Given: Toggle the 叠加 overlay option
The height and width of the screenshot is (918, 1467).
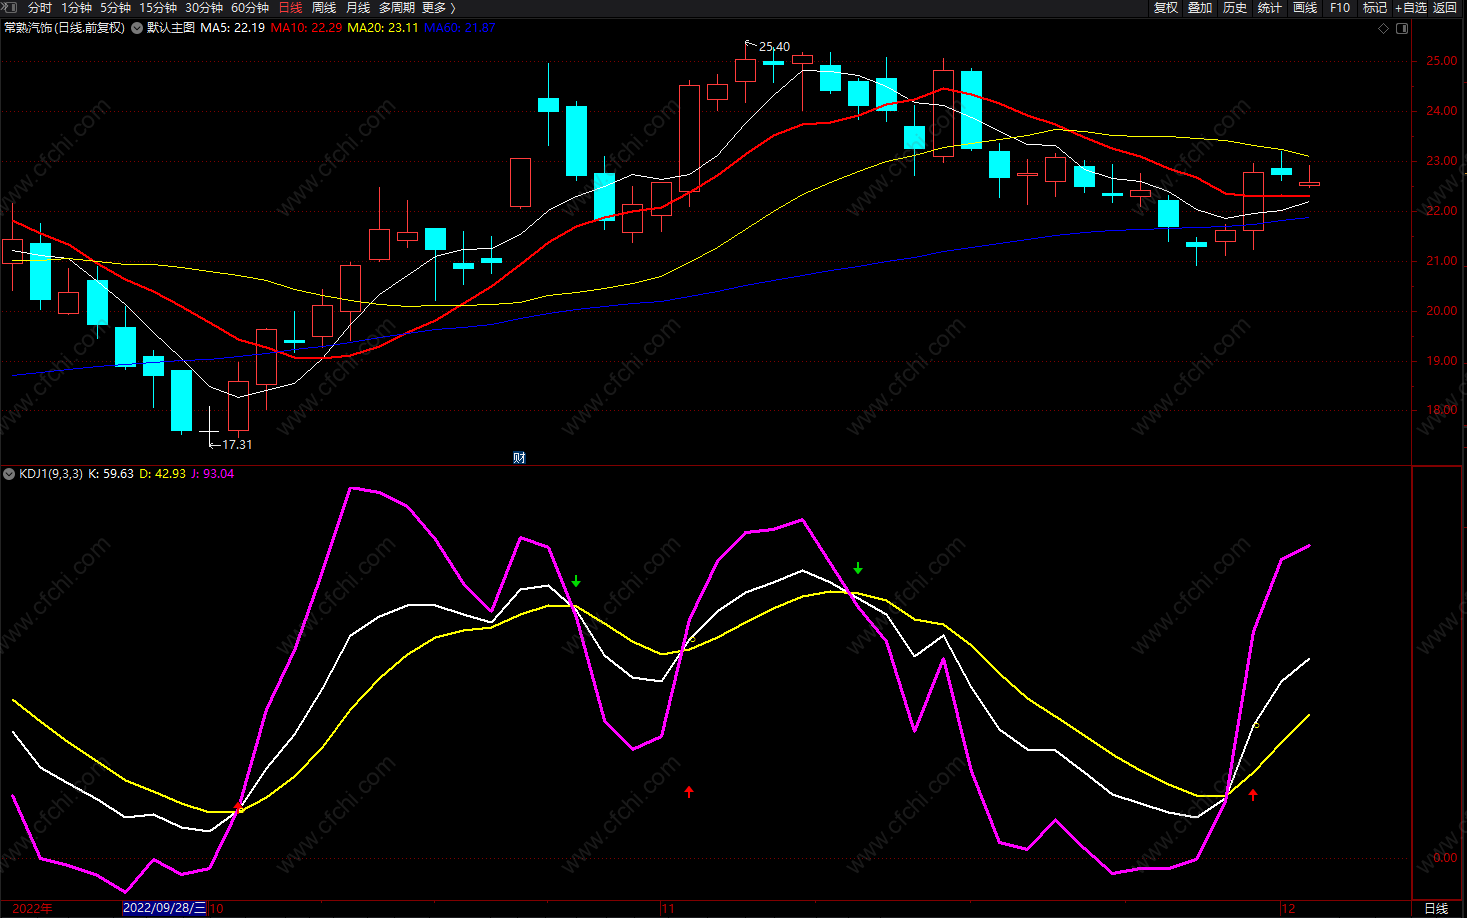Looking at the screenshot, I should point(1200,8).
